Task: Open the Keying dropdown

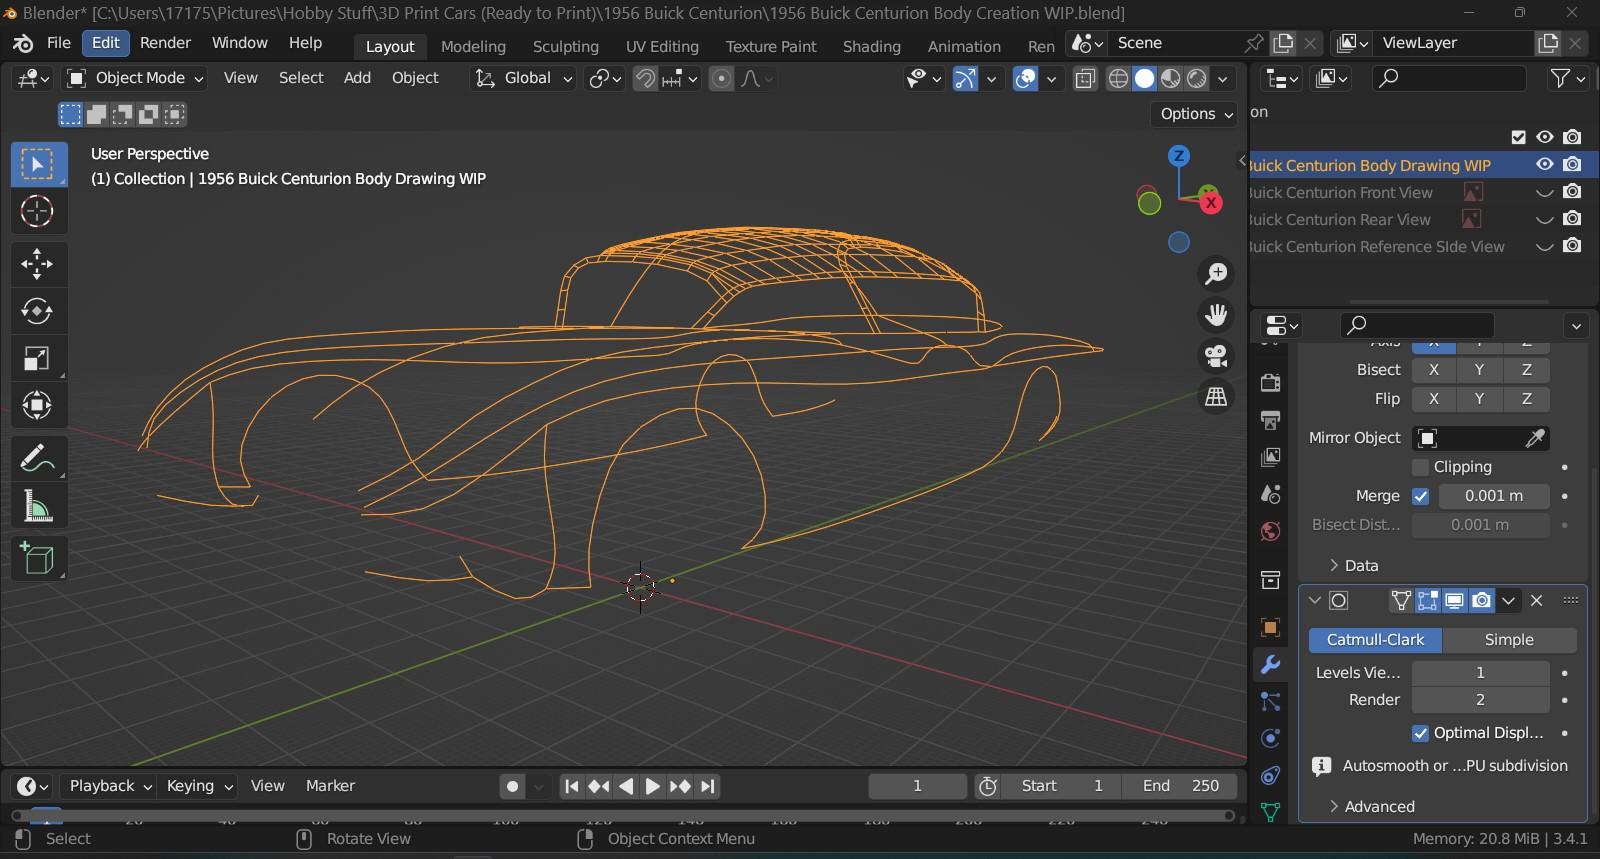Action: 199,786
